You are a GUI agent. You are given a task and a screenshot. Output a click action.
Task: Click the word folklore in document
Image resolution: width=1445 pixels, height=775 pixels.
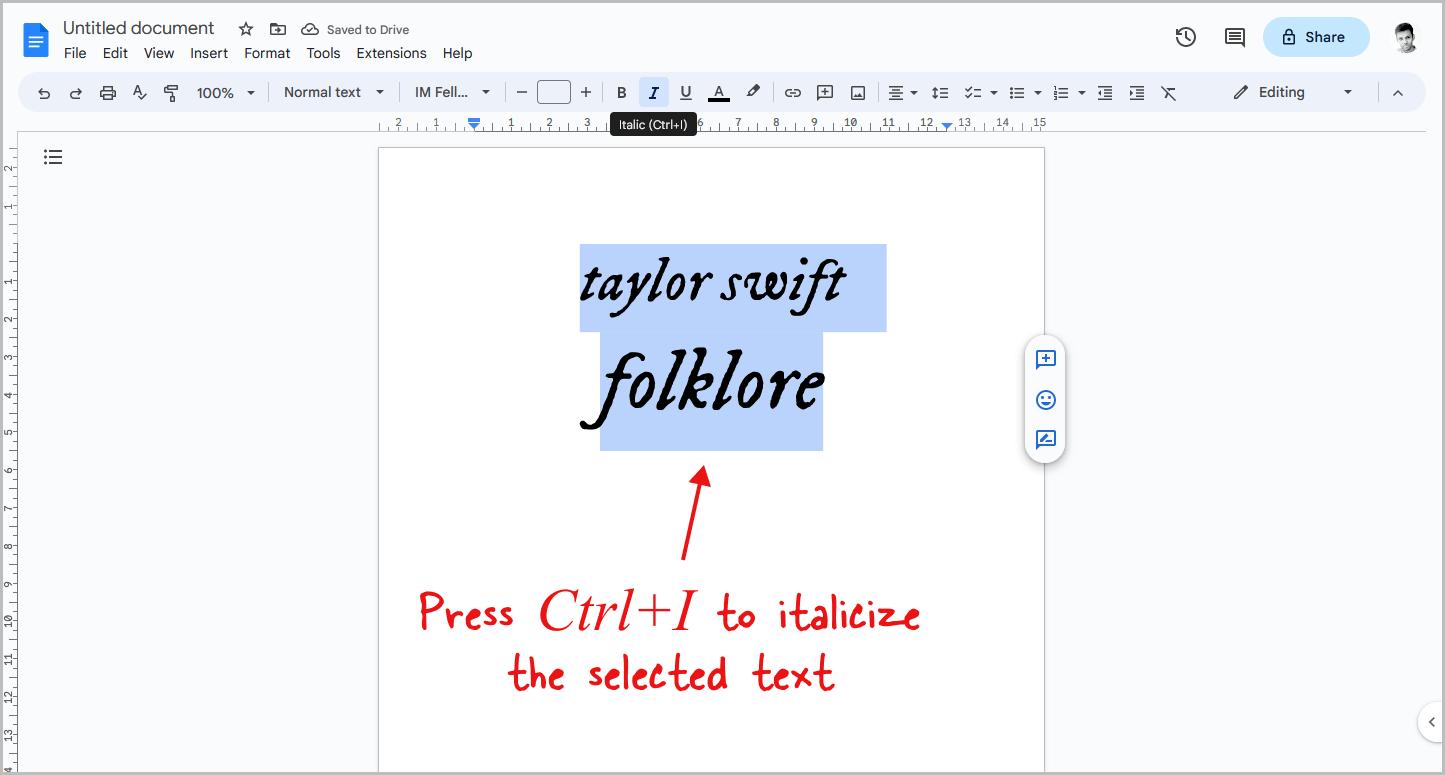[703, 389]
